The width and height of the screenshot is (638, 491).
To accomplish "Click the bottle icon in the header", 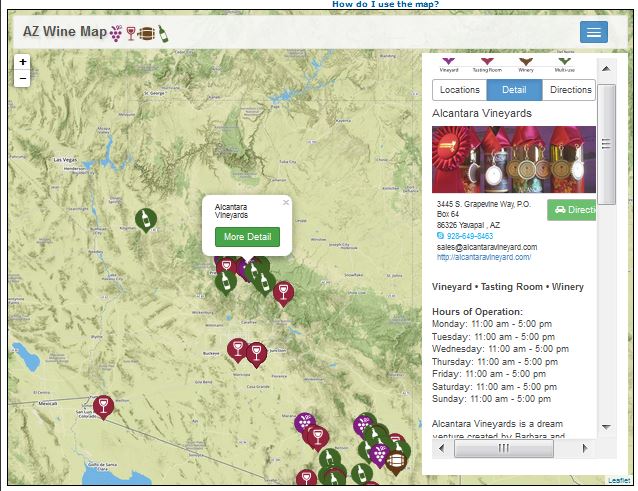I will tap(163, 33).
